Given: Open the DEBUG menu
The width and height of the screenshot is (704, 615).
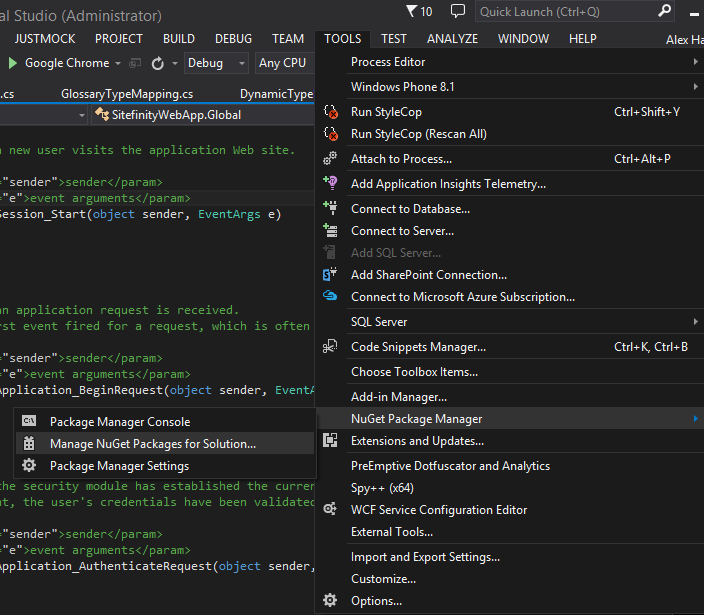Looking at the screenshot, I should click(x=233, y=39).
